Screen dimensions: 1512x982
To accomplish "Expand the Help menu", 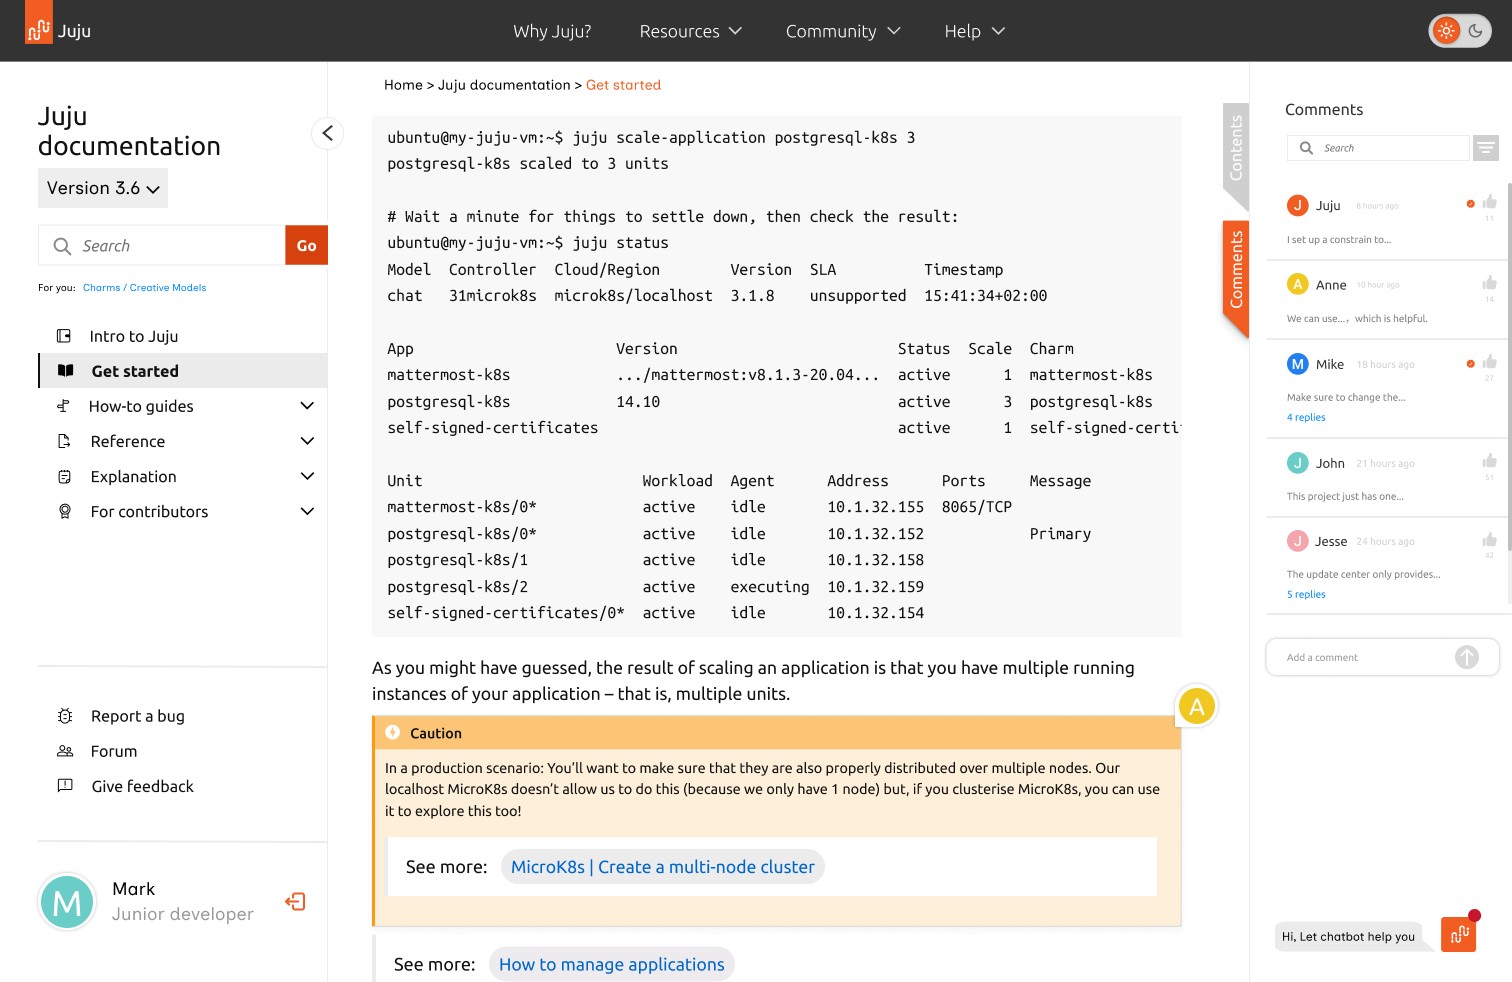I will coord(974,31).
